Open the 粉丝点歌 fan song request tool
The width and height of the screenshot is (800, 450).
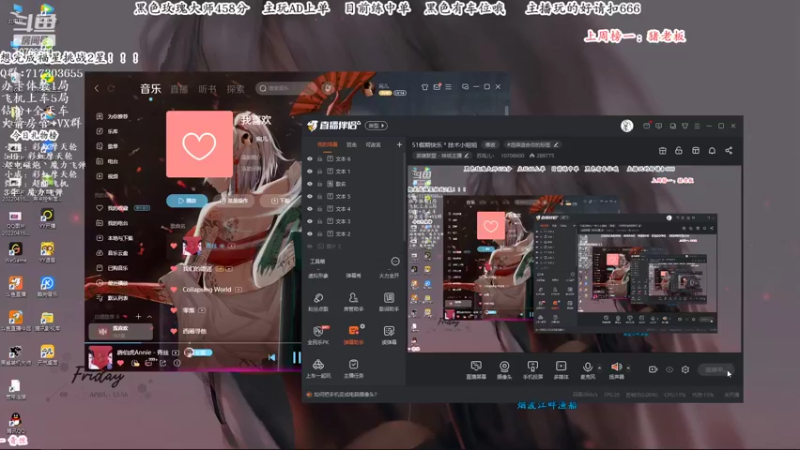tap(318, 302)
